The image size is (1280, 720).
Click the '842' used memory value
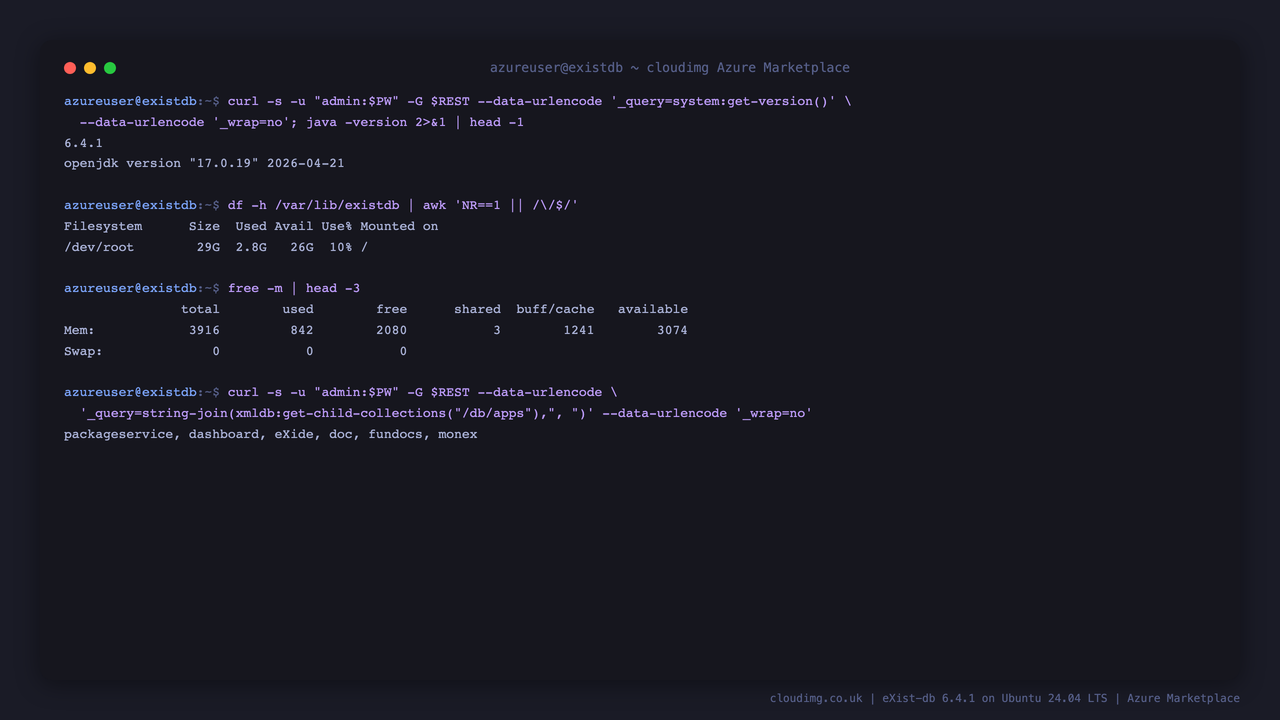coord(302,330)
